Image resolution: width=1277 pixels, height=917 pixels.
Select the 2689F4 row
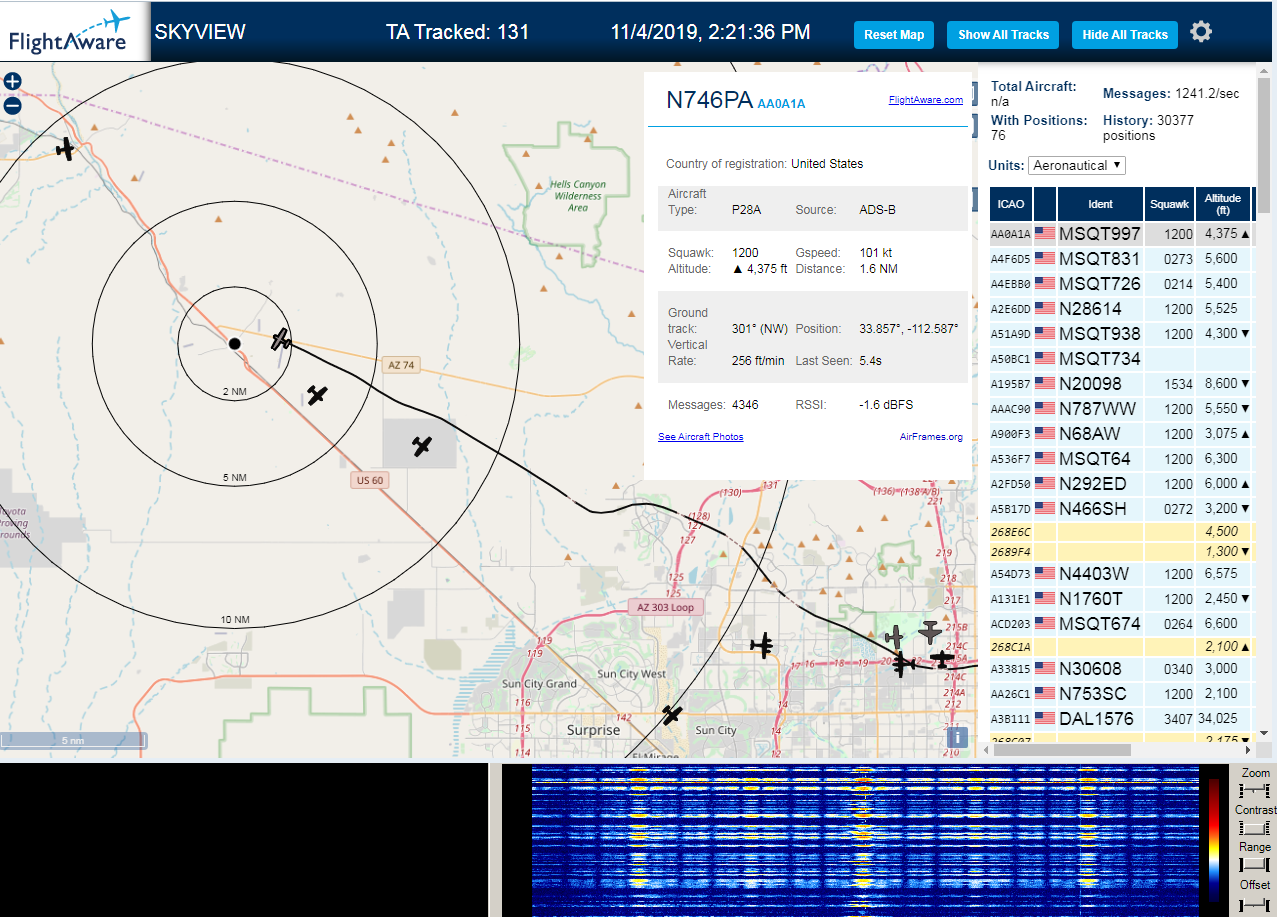1120,552
